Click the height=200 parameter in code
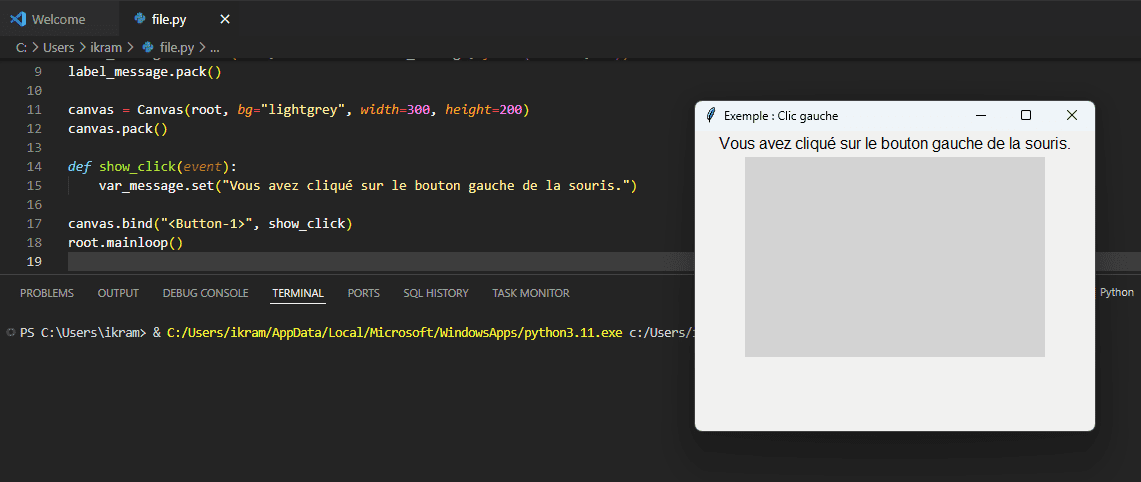 click(x=484, y=111)
